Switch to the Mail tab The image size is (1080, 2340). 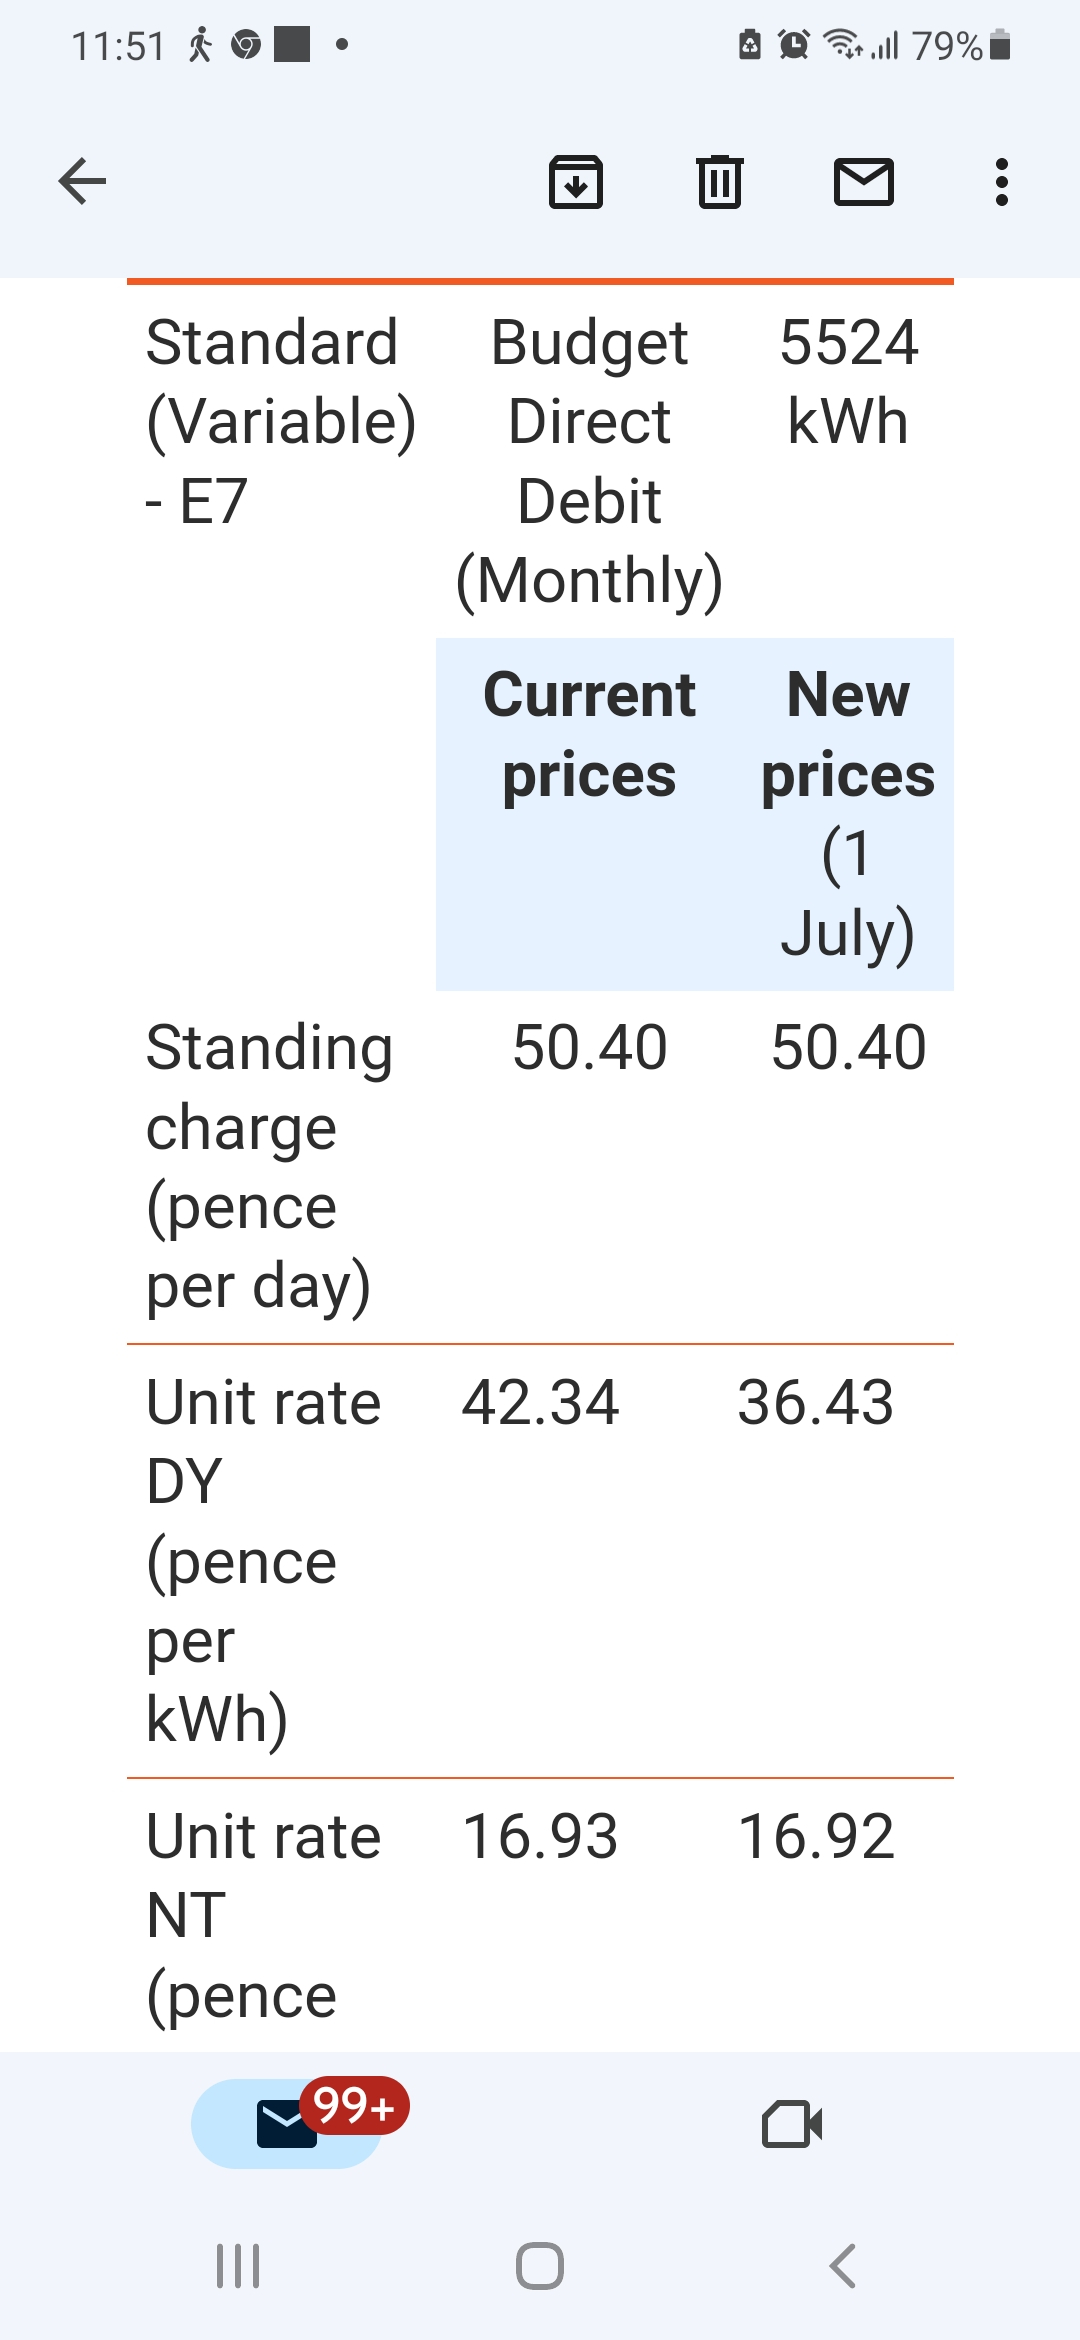(287, 2124)
